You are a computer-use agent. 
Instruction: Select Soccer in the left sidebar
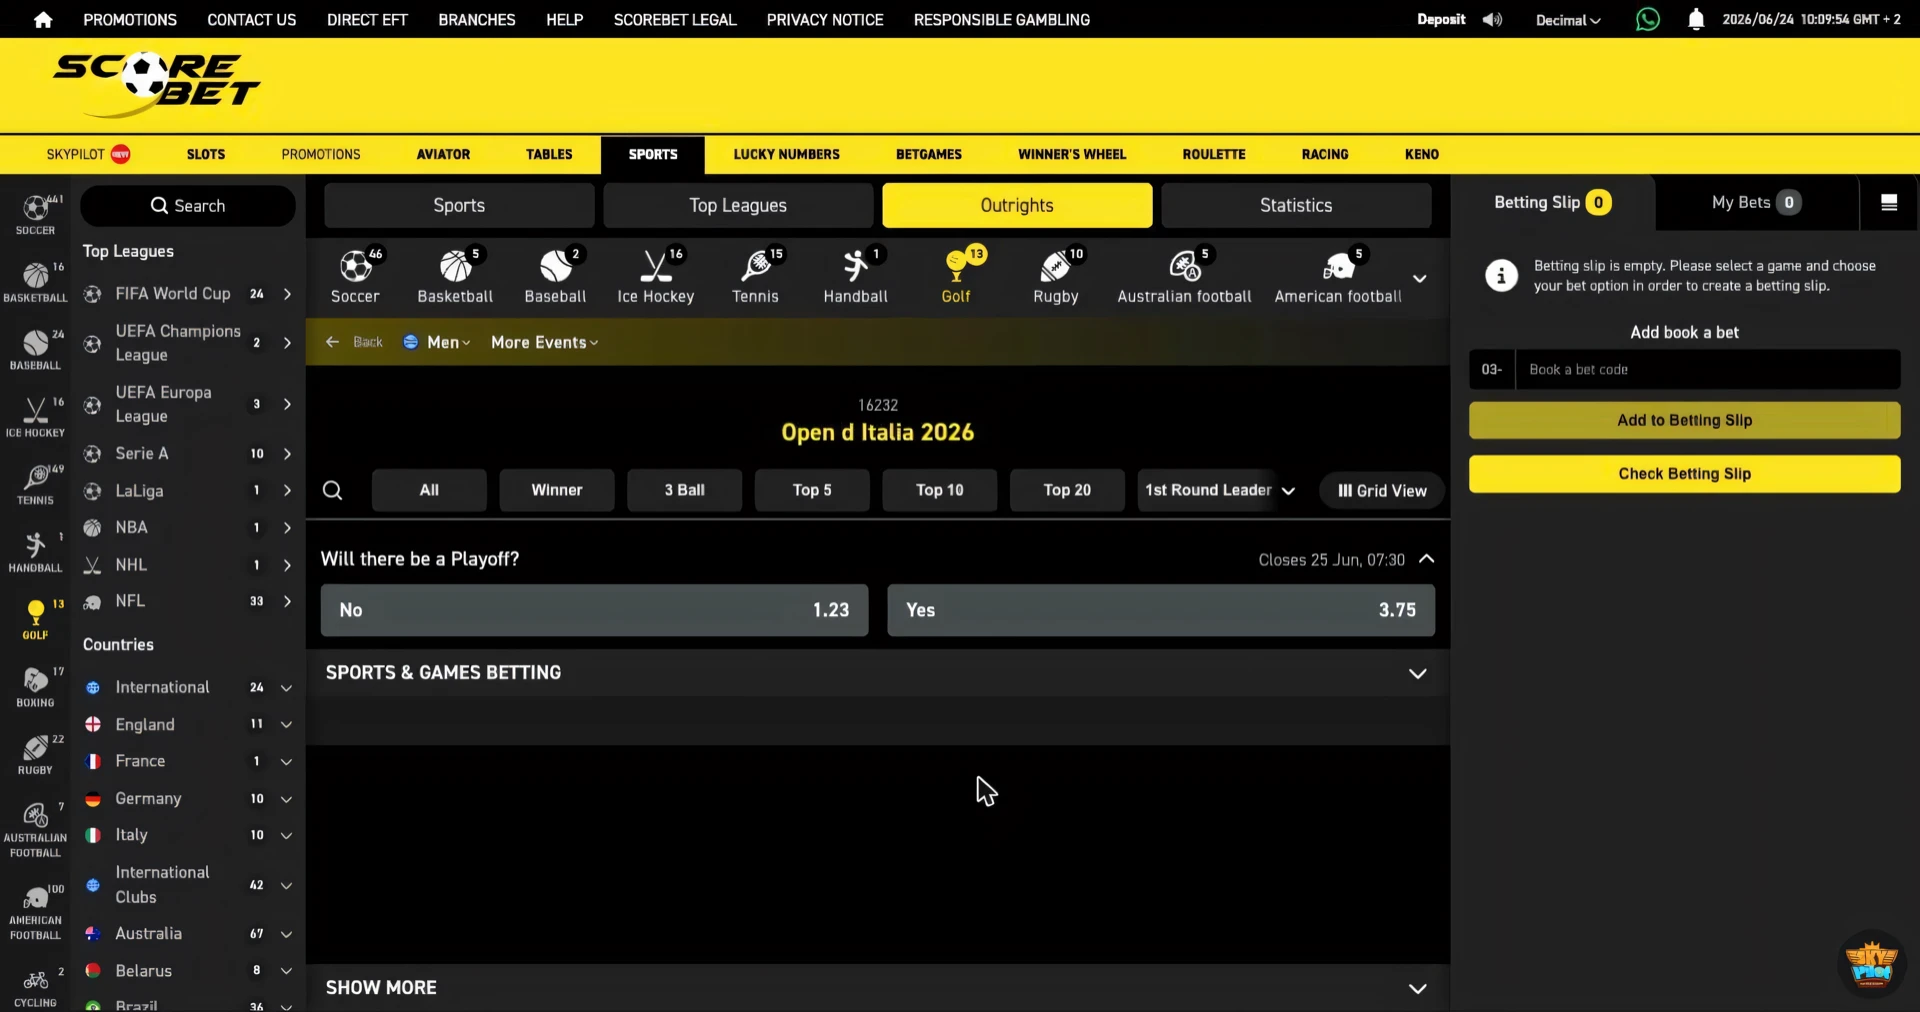[35, 215]
